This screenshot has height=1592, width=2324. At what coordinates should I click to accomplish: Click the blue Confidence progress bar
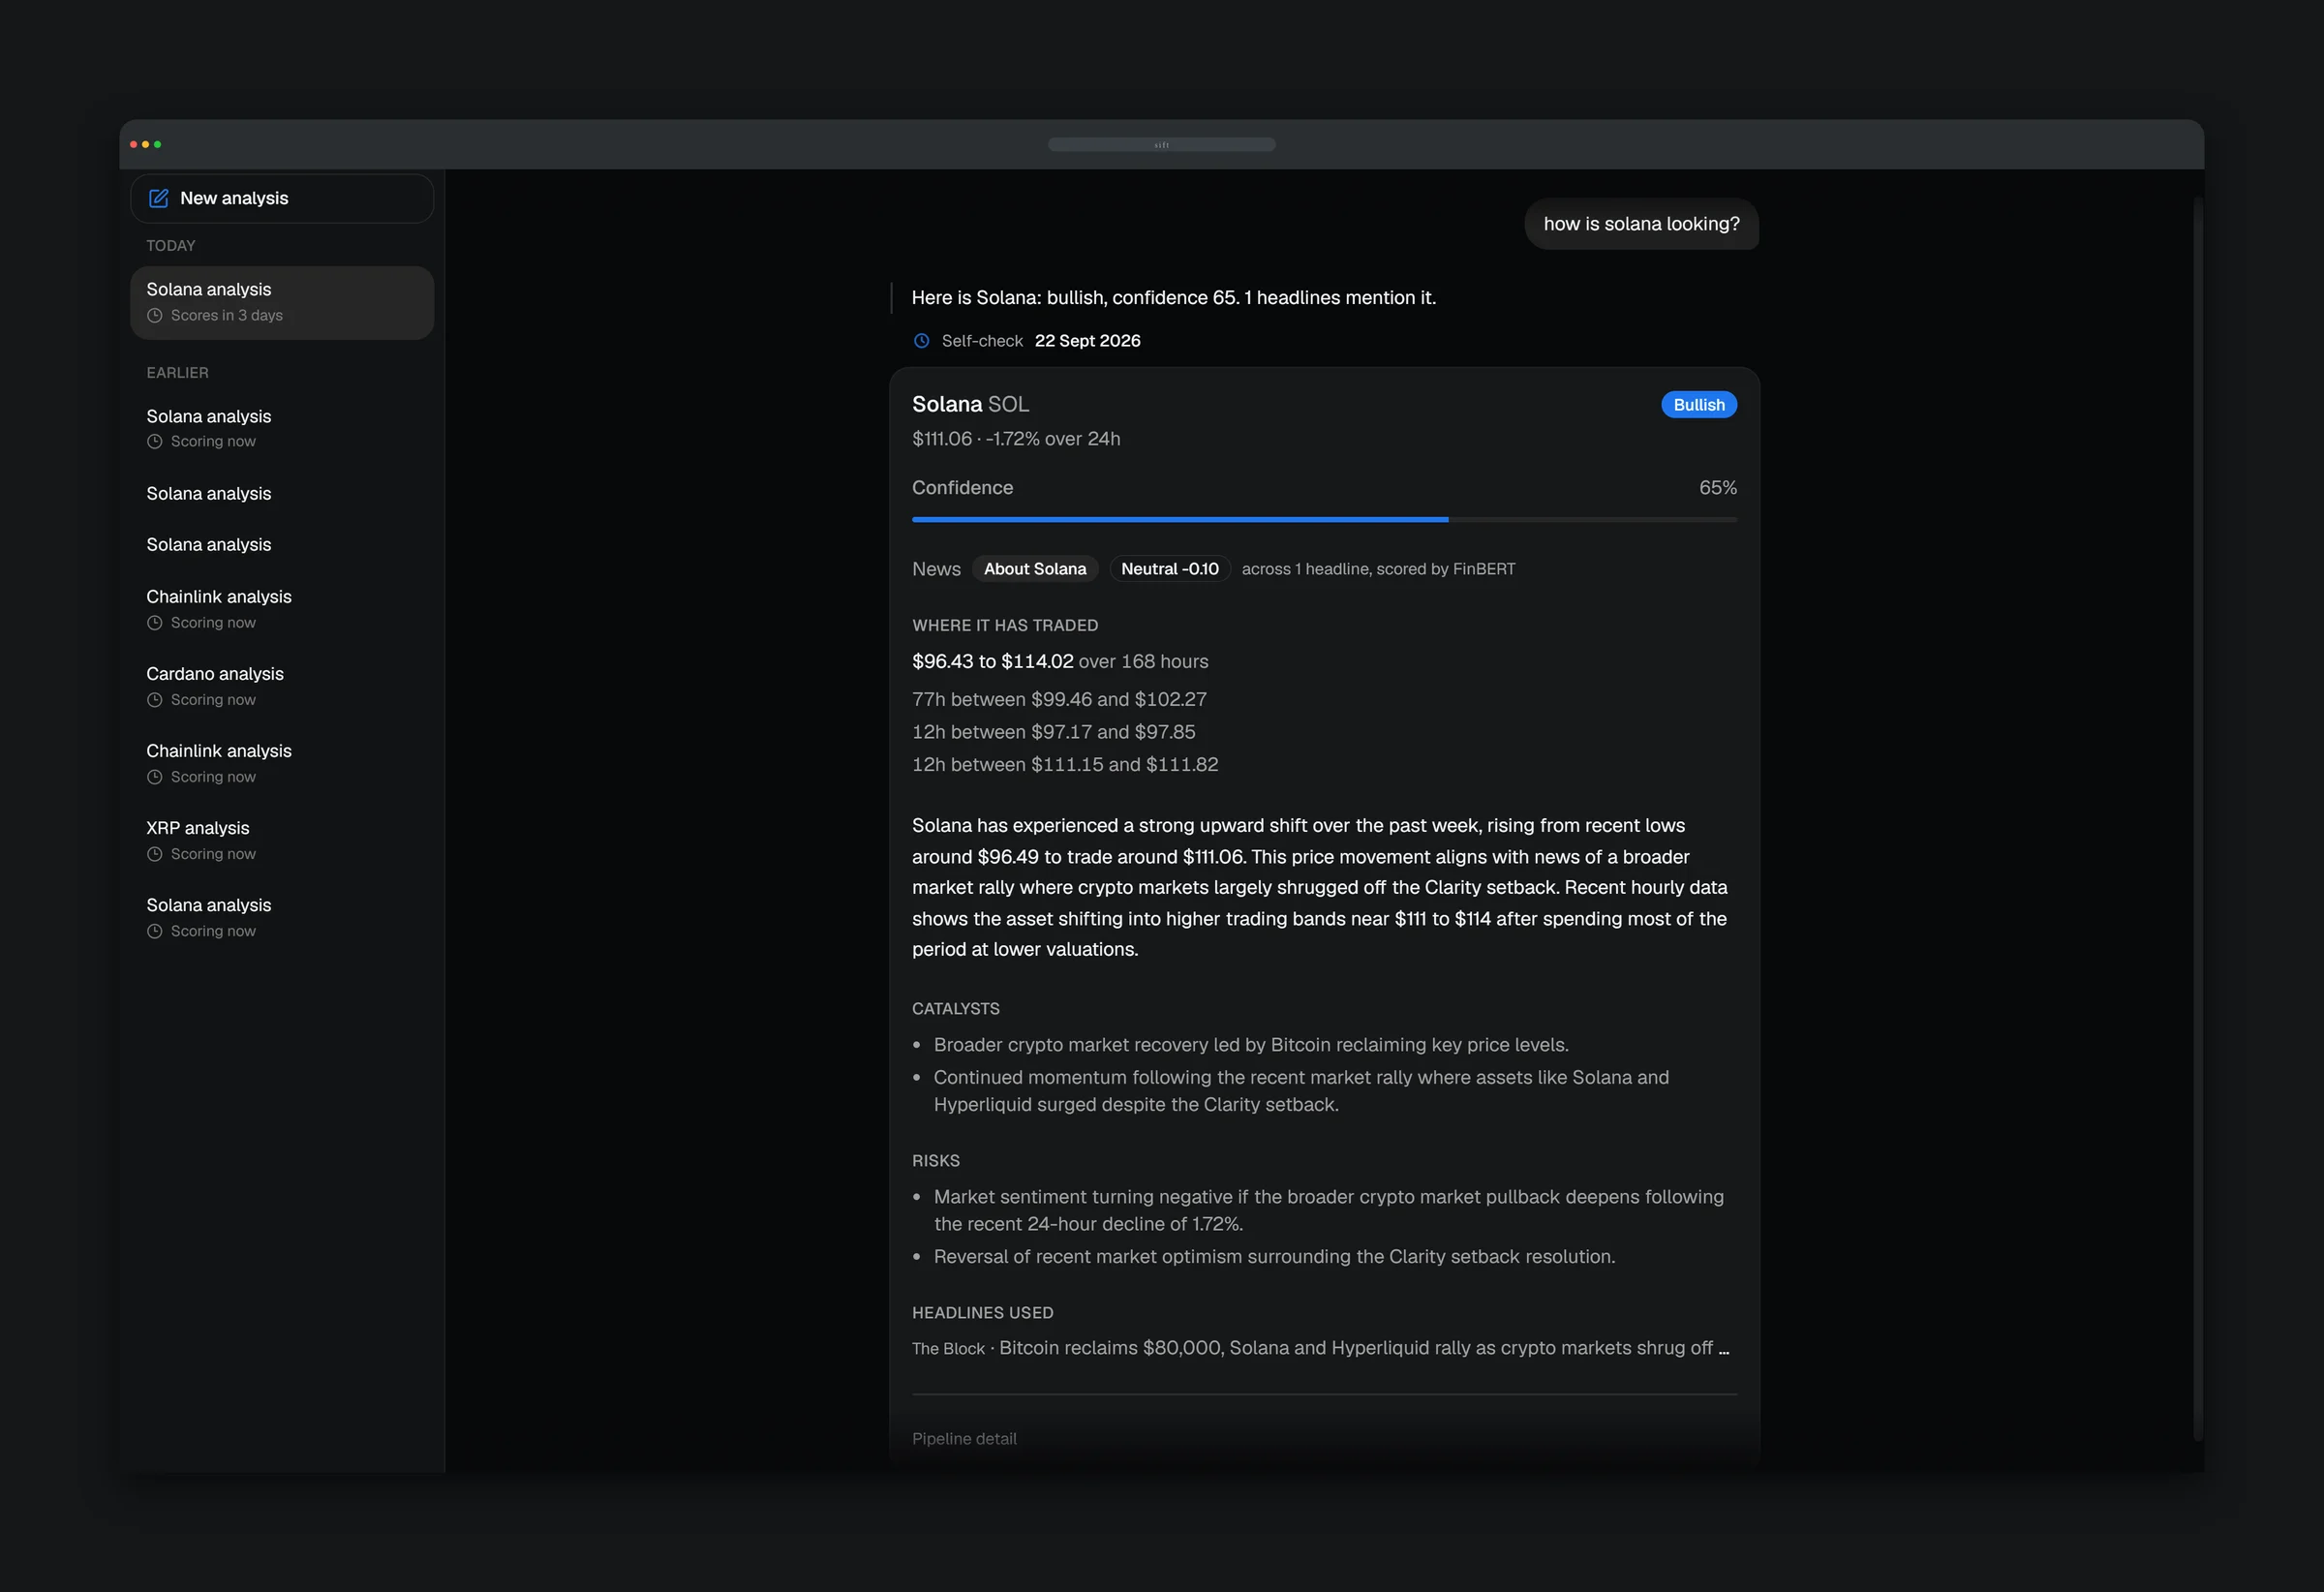1324,520
